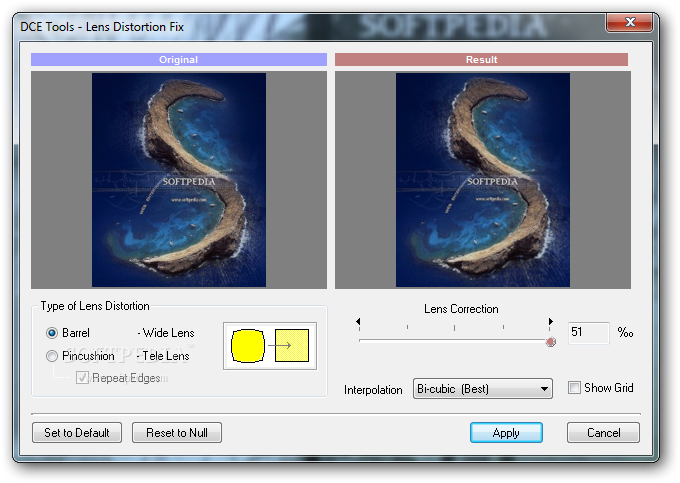
Task: Toggle the Repeat Edges checkbox
Action: [x=82, y=378]
